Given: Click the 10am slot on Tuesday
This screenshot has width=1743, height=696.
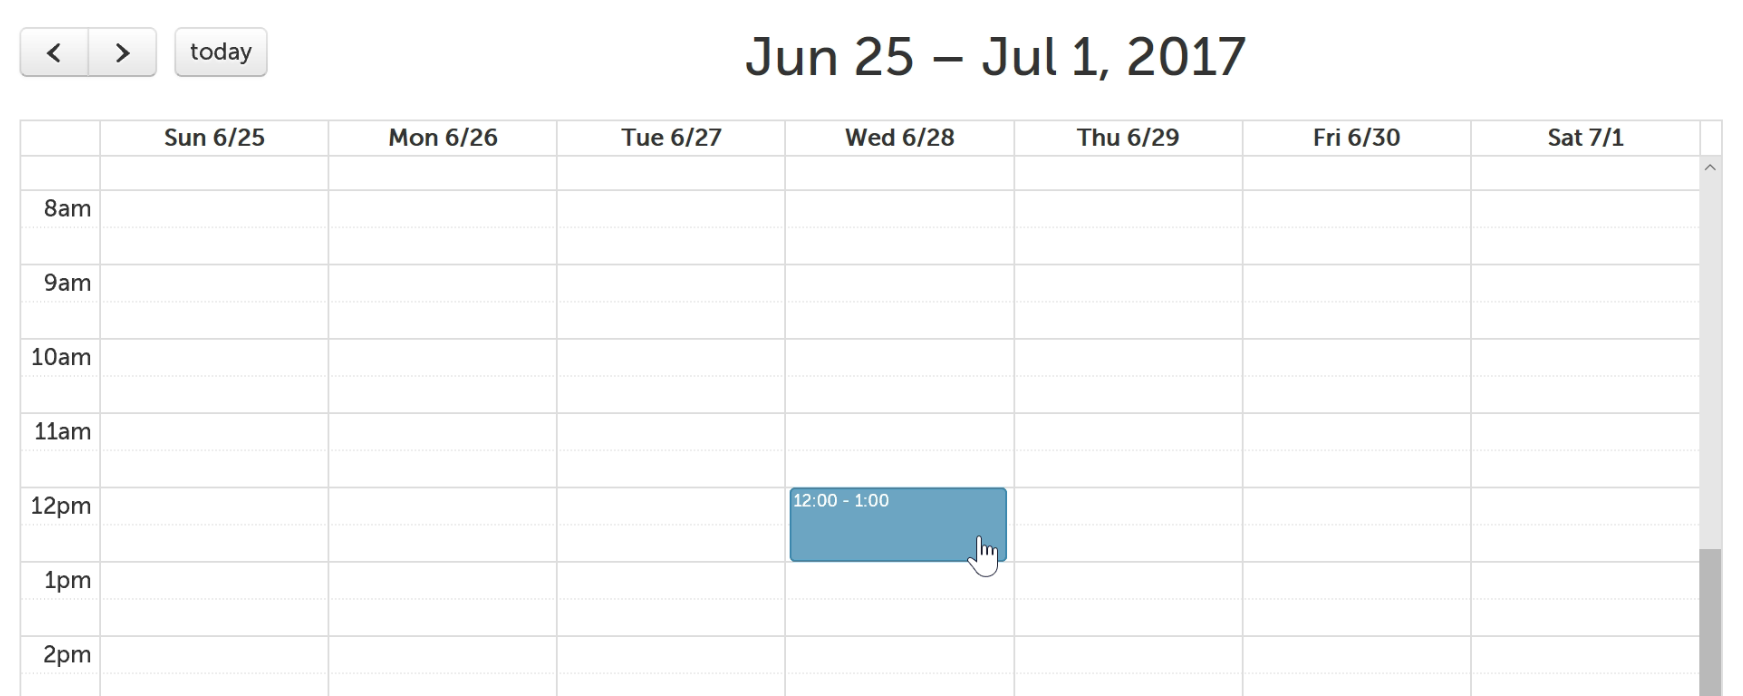Looking at the screenshot, I should pos(671,357).
